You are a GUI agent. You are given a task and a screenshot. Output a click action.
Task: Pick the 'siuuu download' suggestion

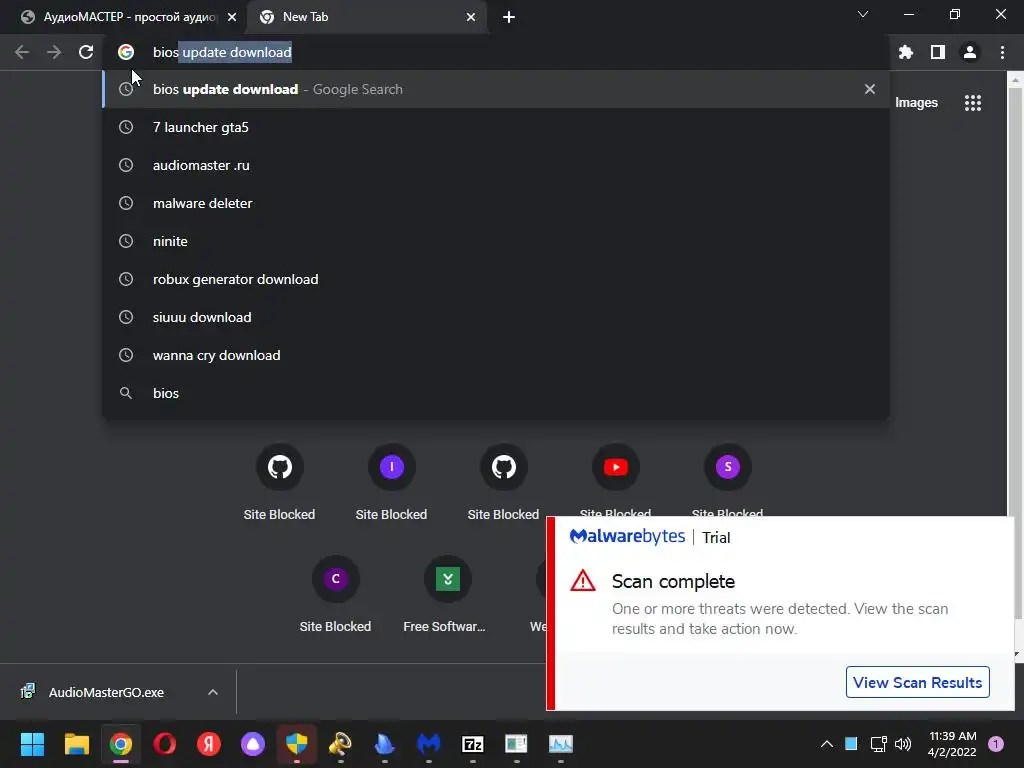[496, 317]
